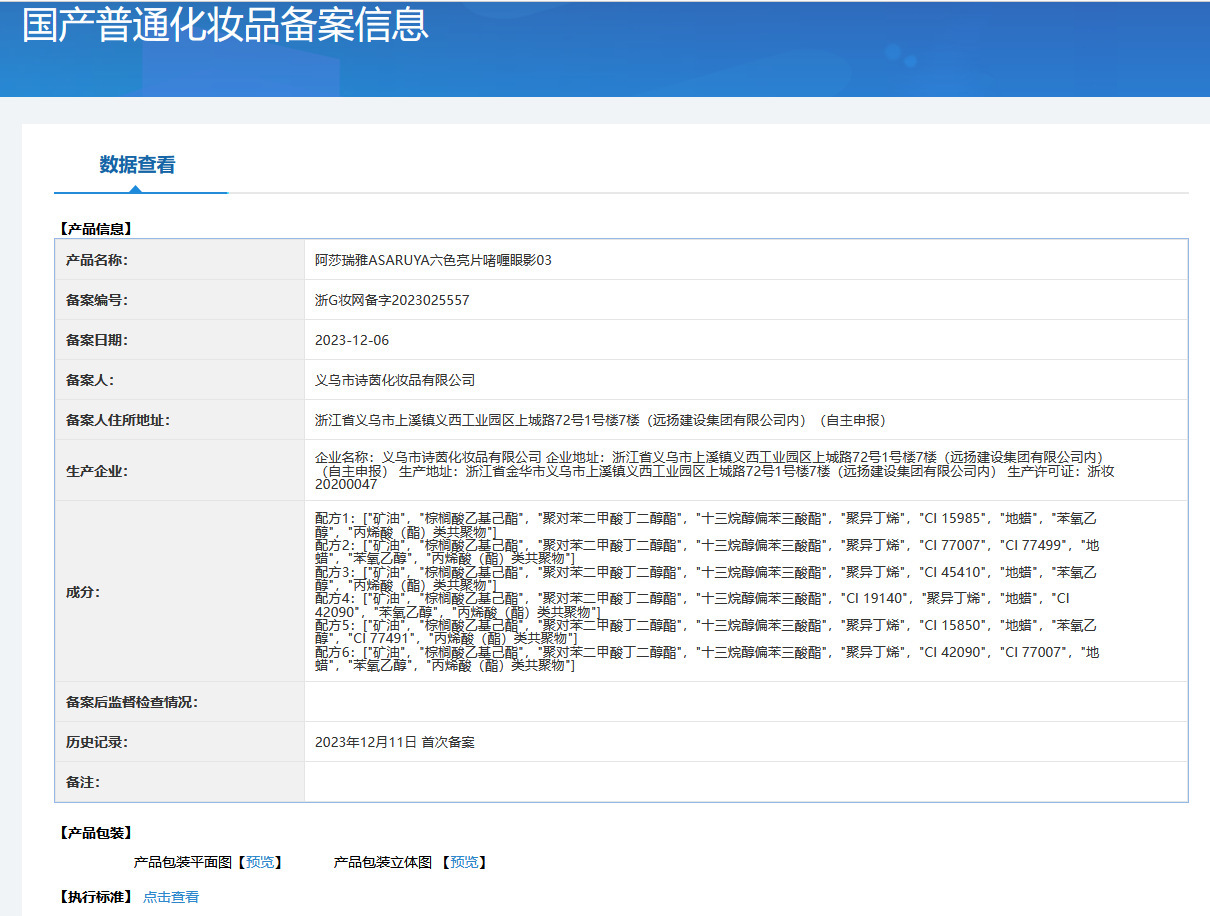Click the 配方4 ingredient line

point(692,605)
